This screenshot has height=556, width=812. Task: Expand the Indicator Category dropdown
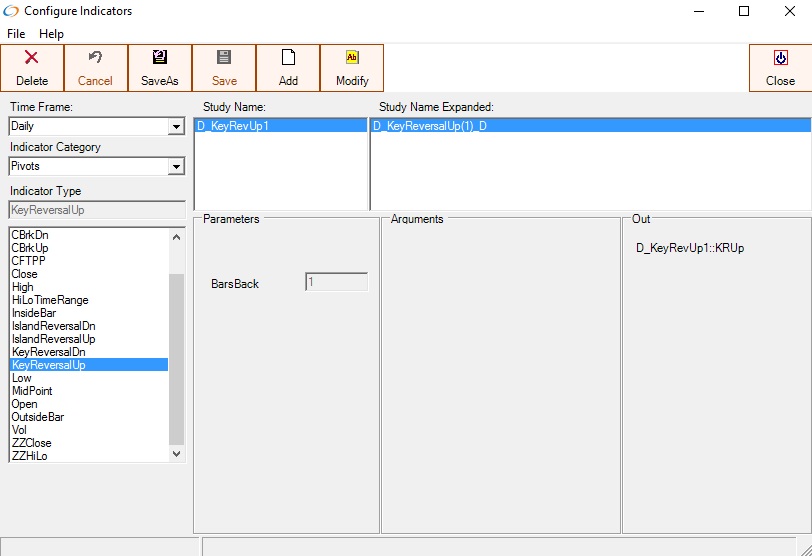coord(176,167)
